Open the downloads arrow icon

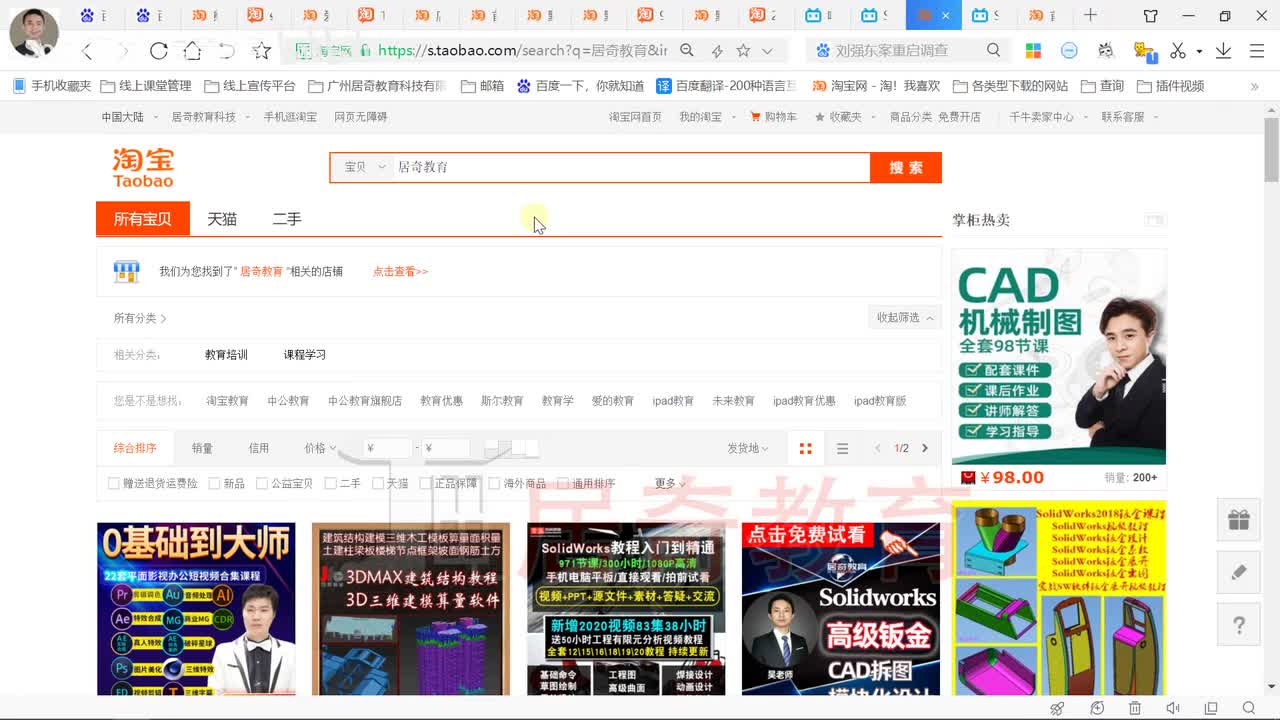point(1223,51)
